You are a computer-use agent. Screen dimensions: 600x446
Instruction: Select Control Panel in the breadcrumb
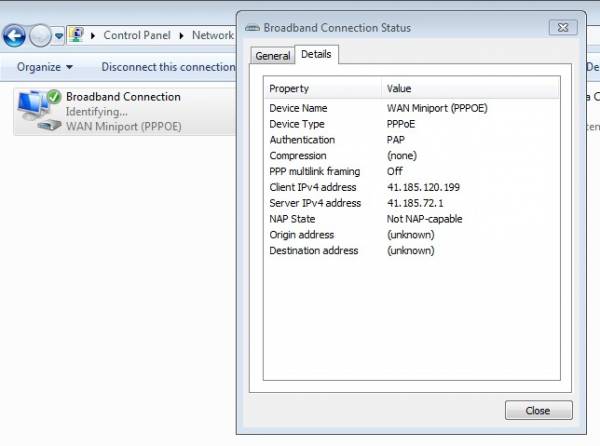pos(137,35)
